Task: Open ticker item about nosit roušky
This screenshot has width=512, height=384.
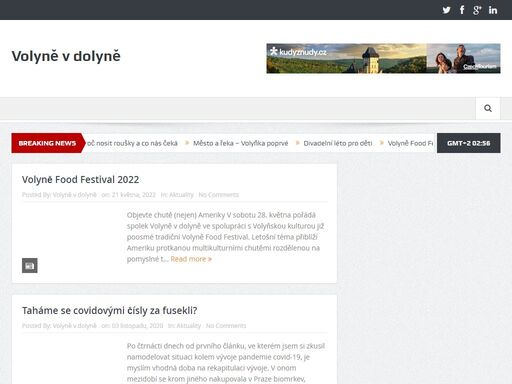Action: point(132,143)
